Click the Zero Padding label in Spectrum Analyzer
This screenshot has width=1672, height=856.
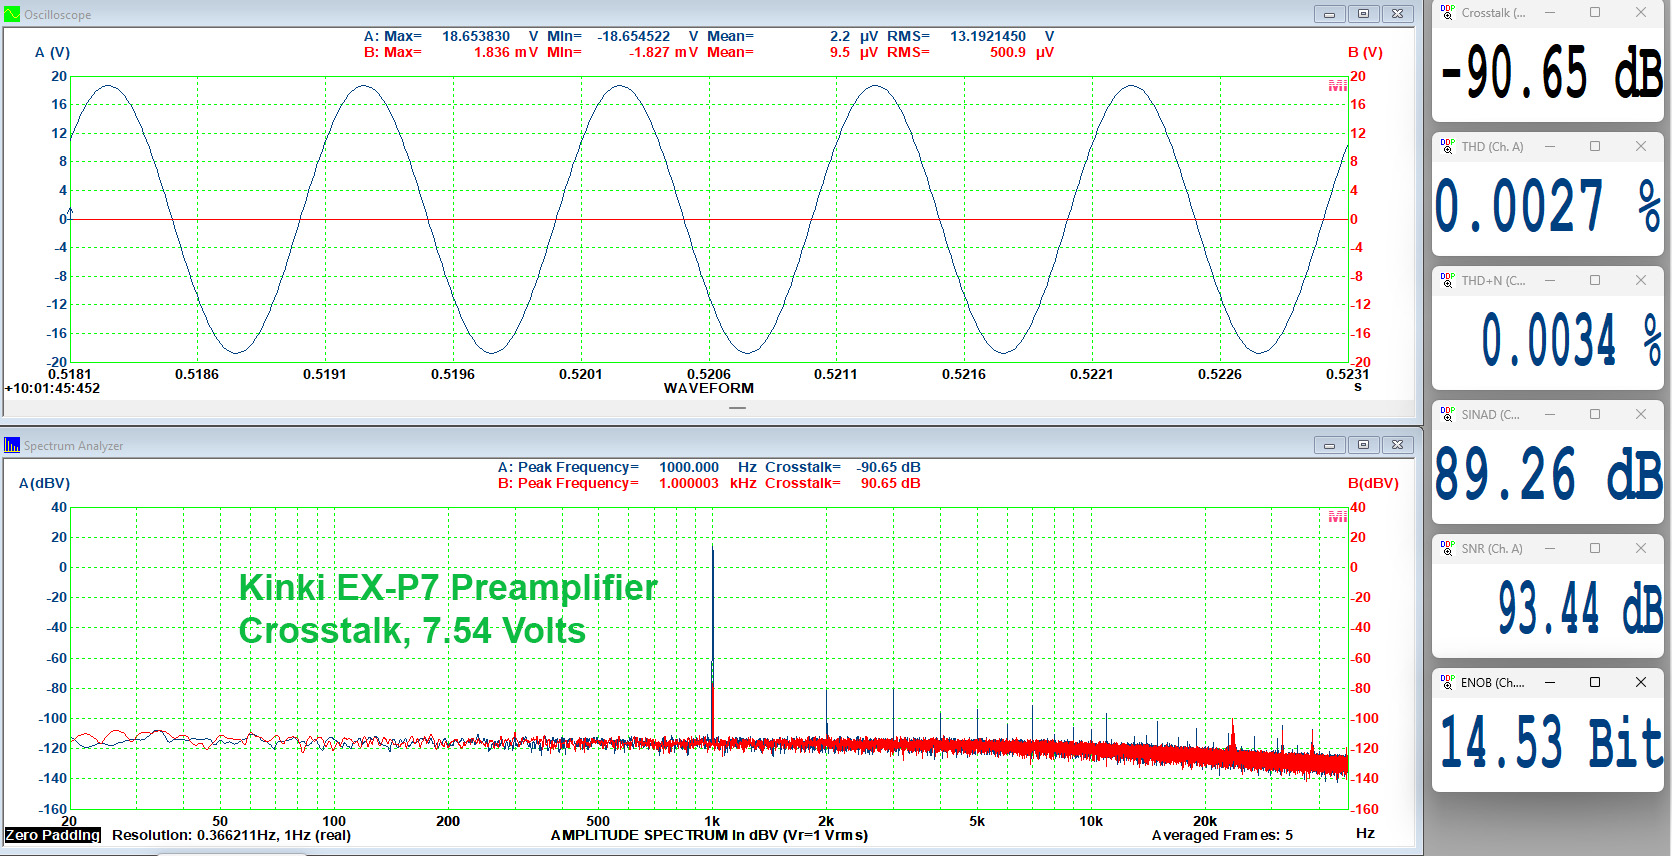pyautogui.click(x=53, y=835)
